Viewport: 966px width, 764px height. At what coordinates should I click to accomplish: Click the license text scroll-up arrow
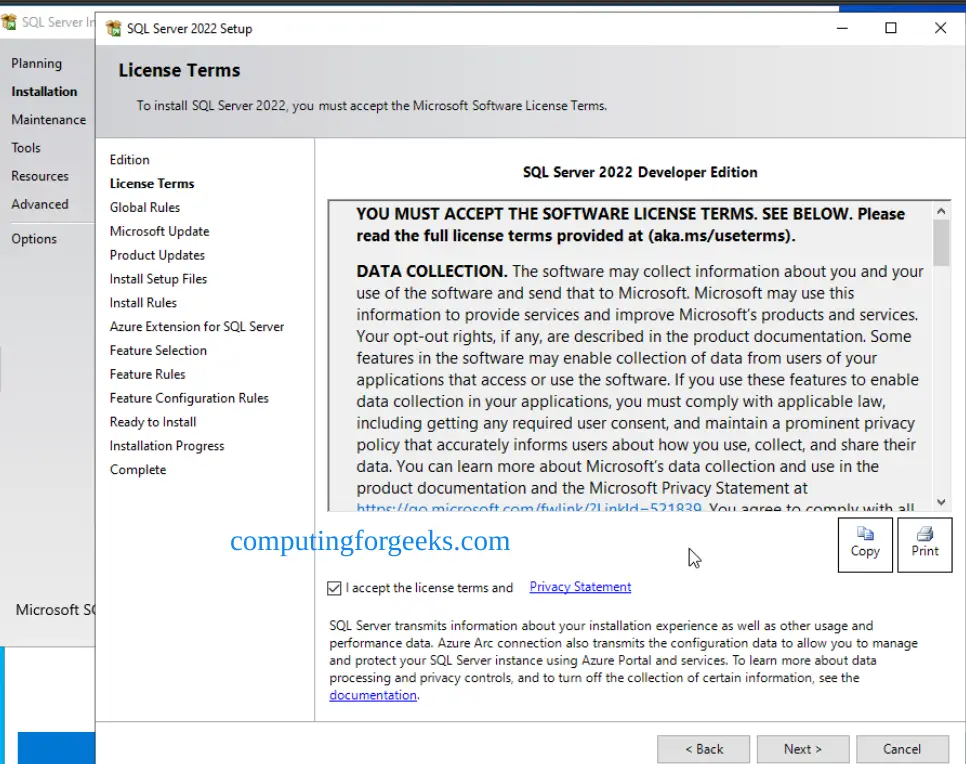[x=941, y=211]
